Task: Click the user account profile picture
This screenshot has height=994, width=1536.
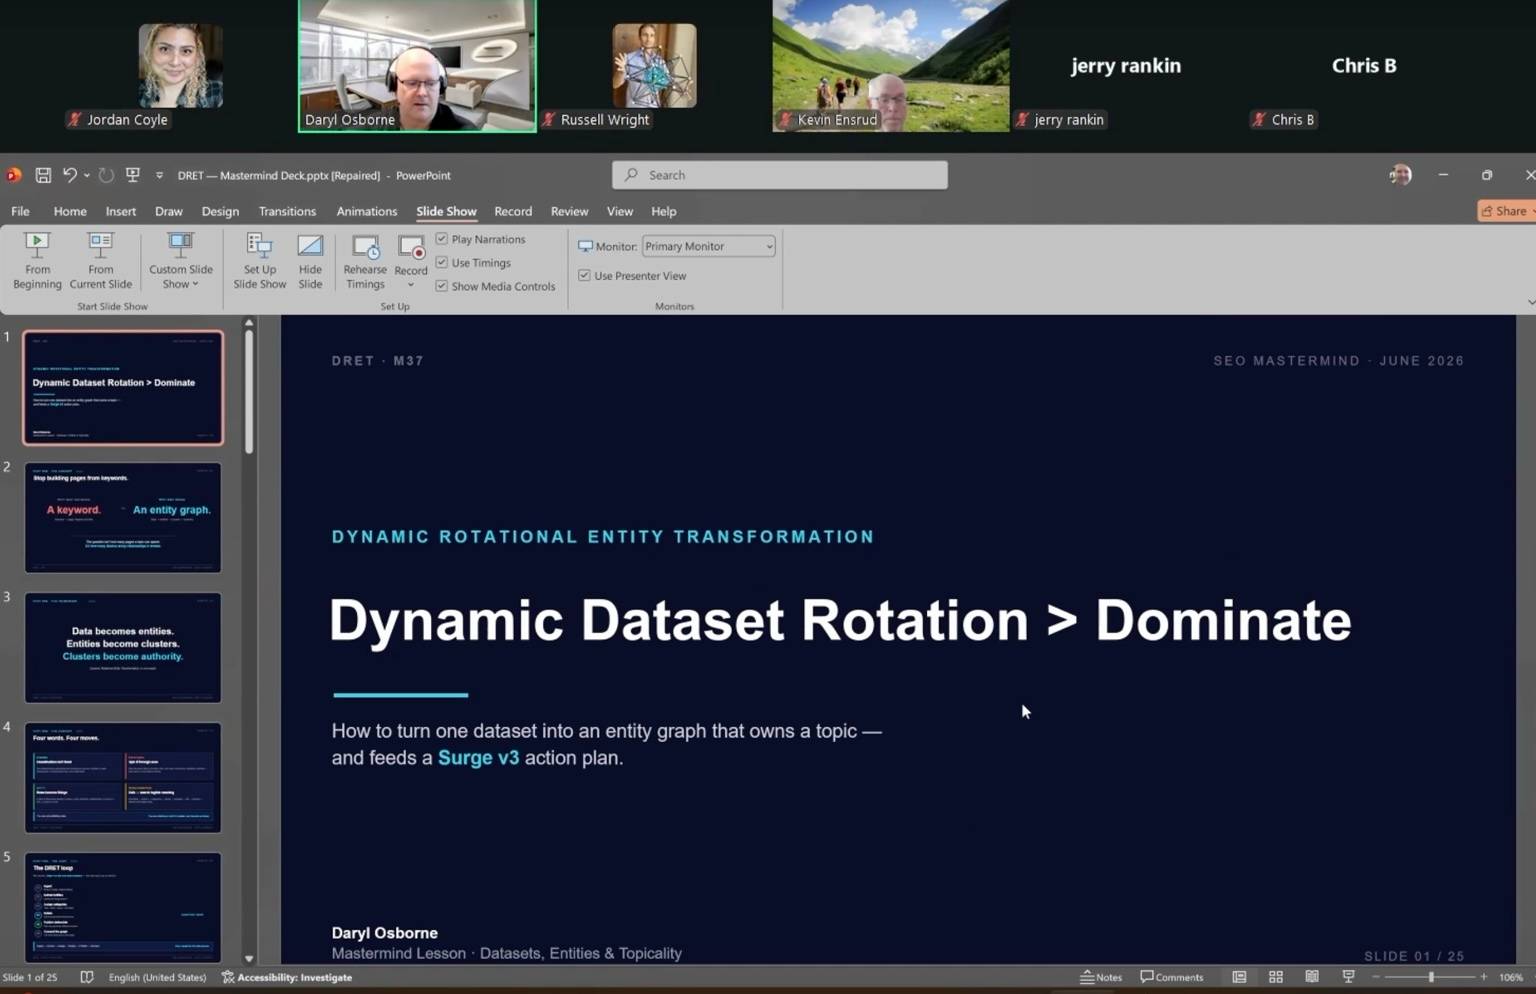Action: [1400, 175]
